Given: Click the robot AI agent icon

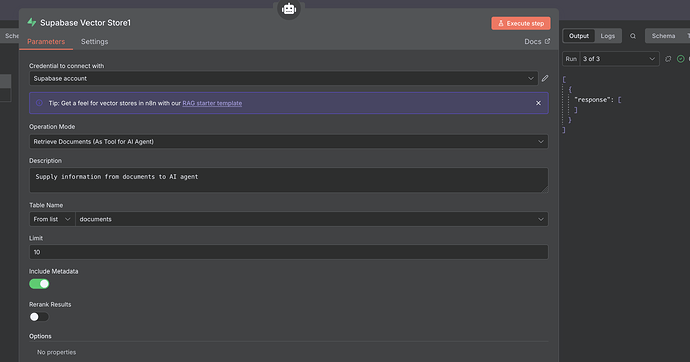Looking at the screenshot, I should [x=289, y=9].
